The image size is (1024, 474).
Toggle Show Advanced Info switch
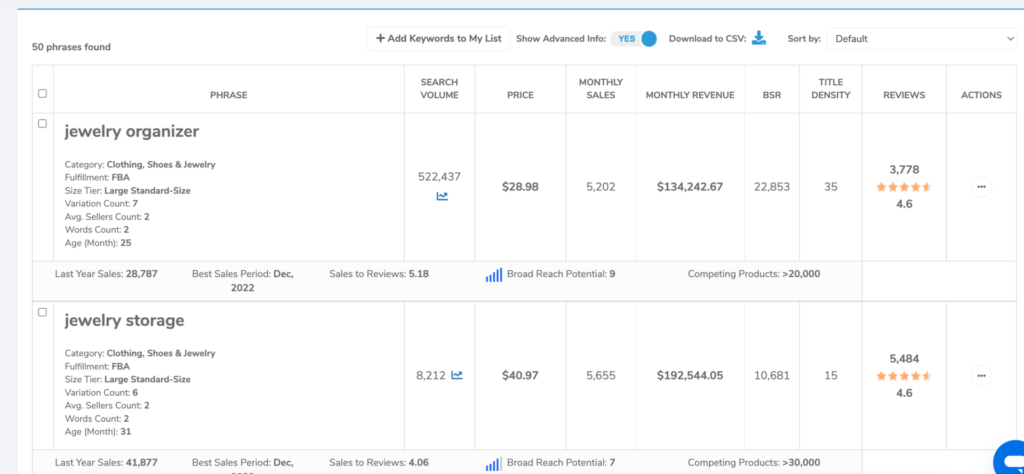[x=636, y=39]
